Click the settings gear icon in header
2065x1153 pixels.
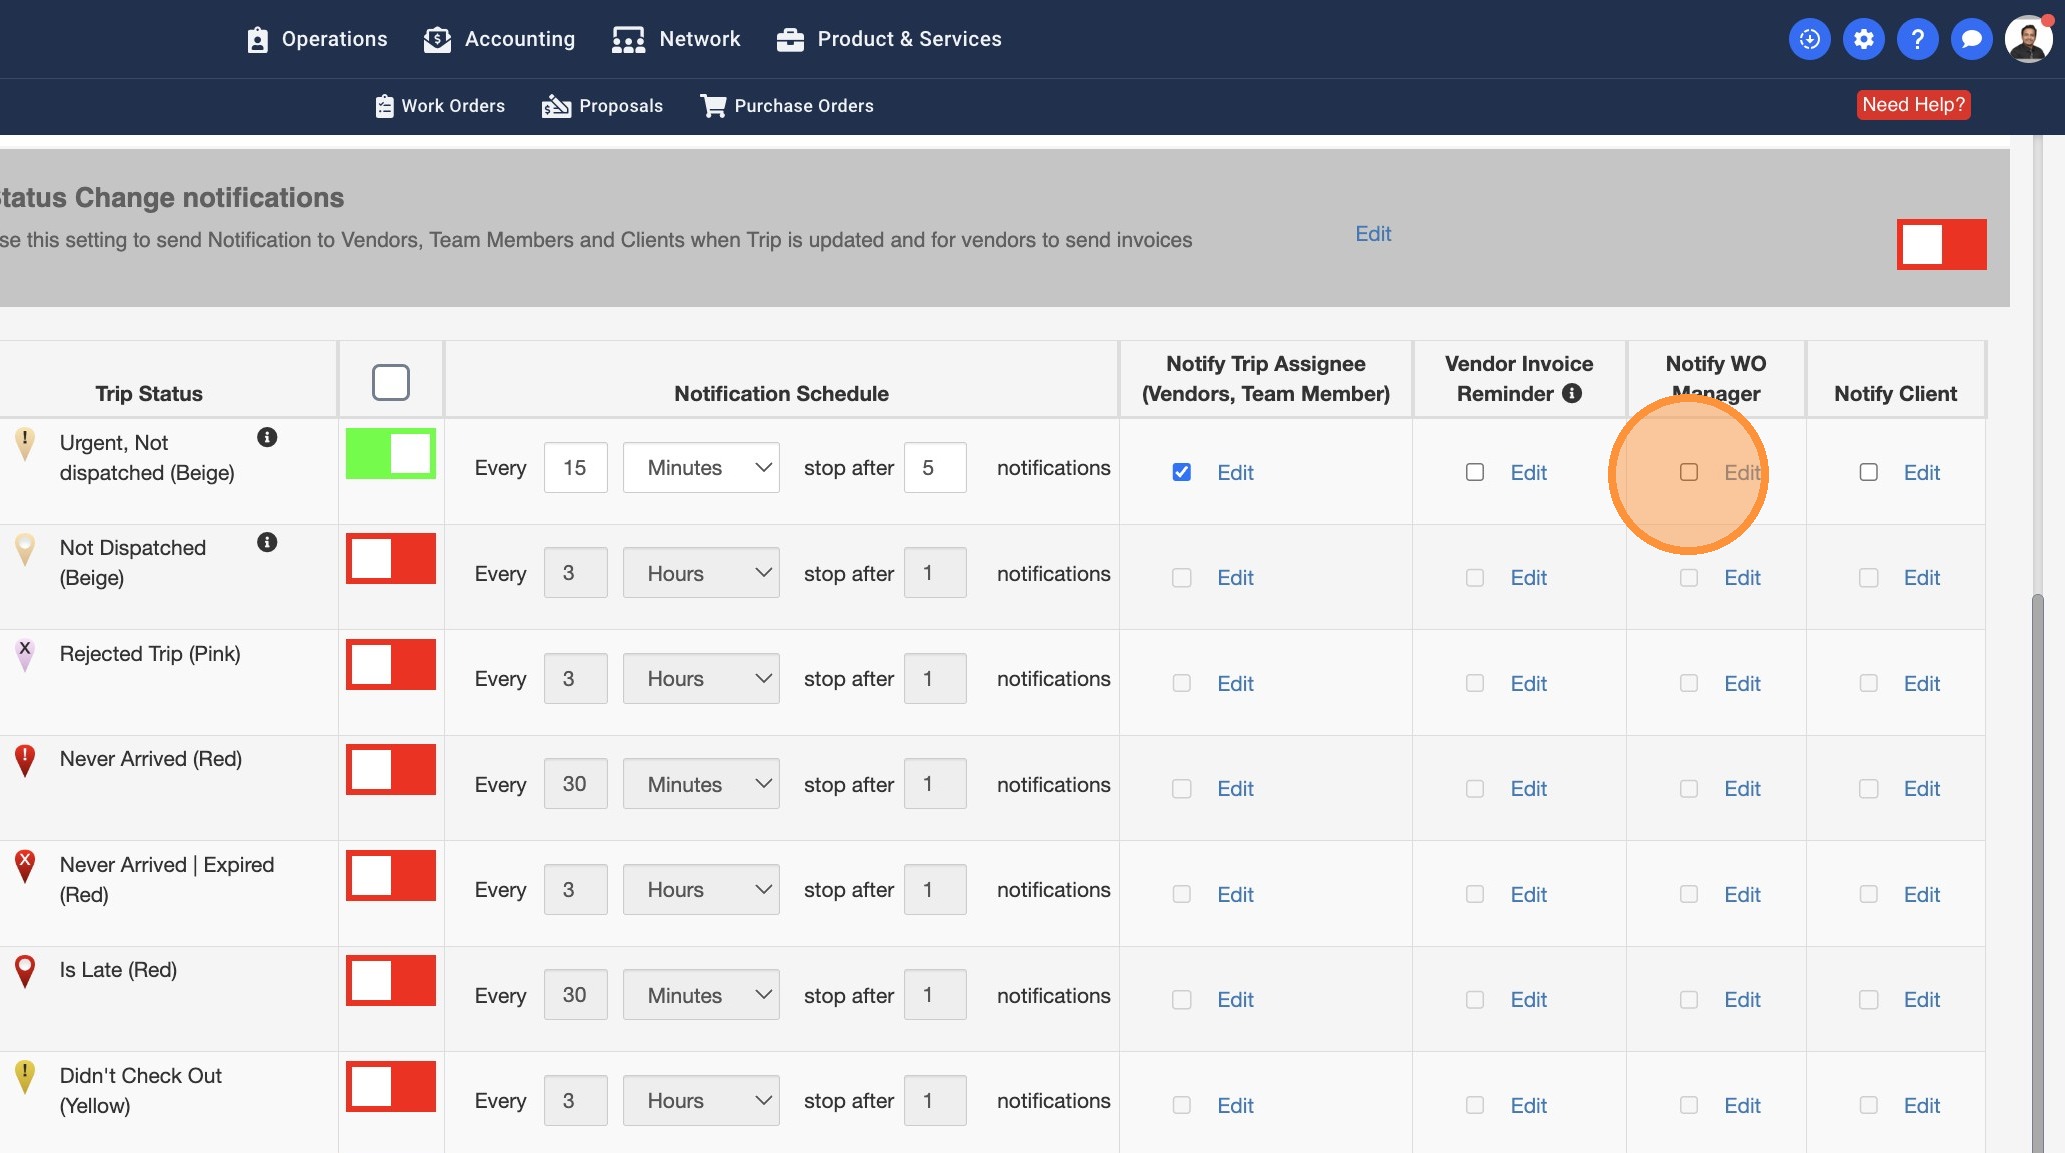point(1863,39)
